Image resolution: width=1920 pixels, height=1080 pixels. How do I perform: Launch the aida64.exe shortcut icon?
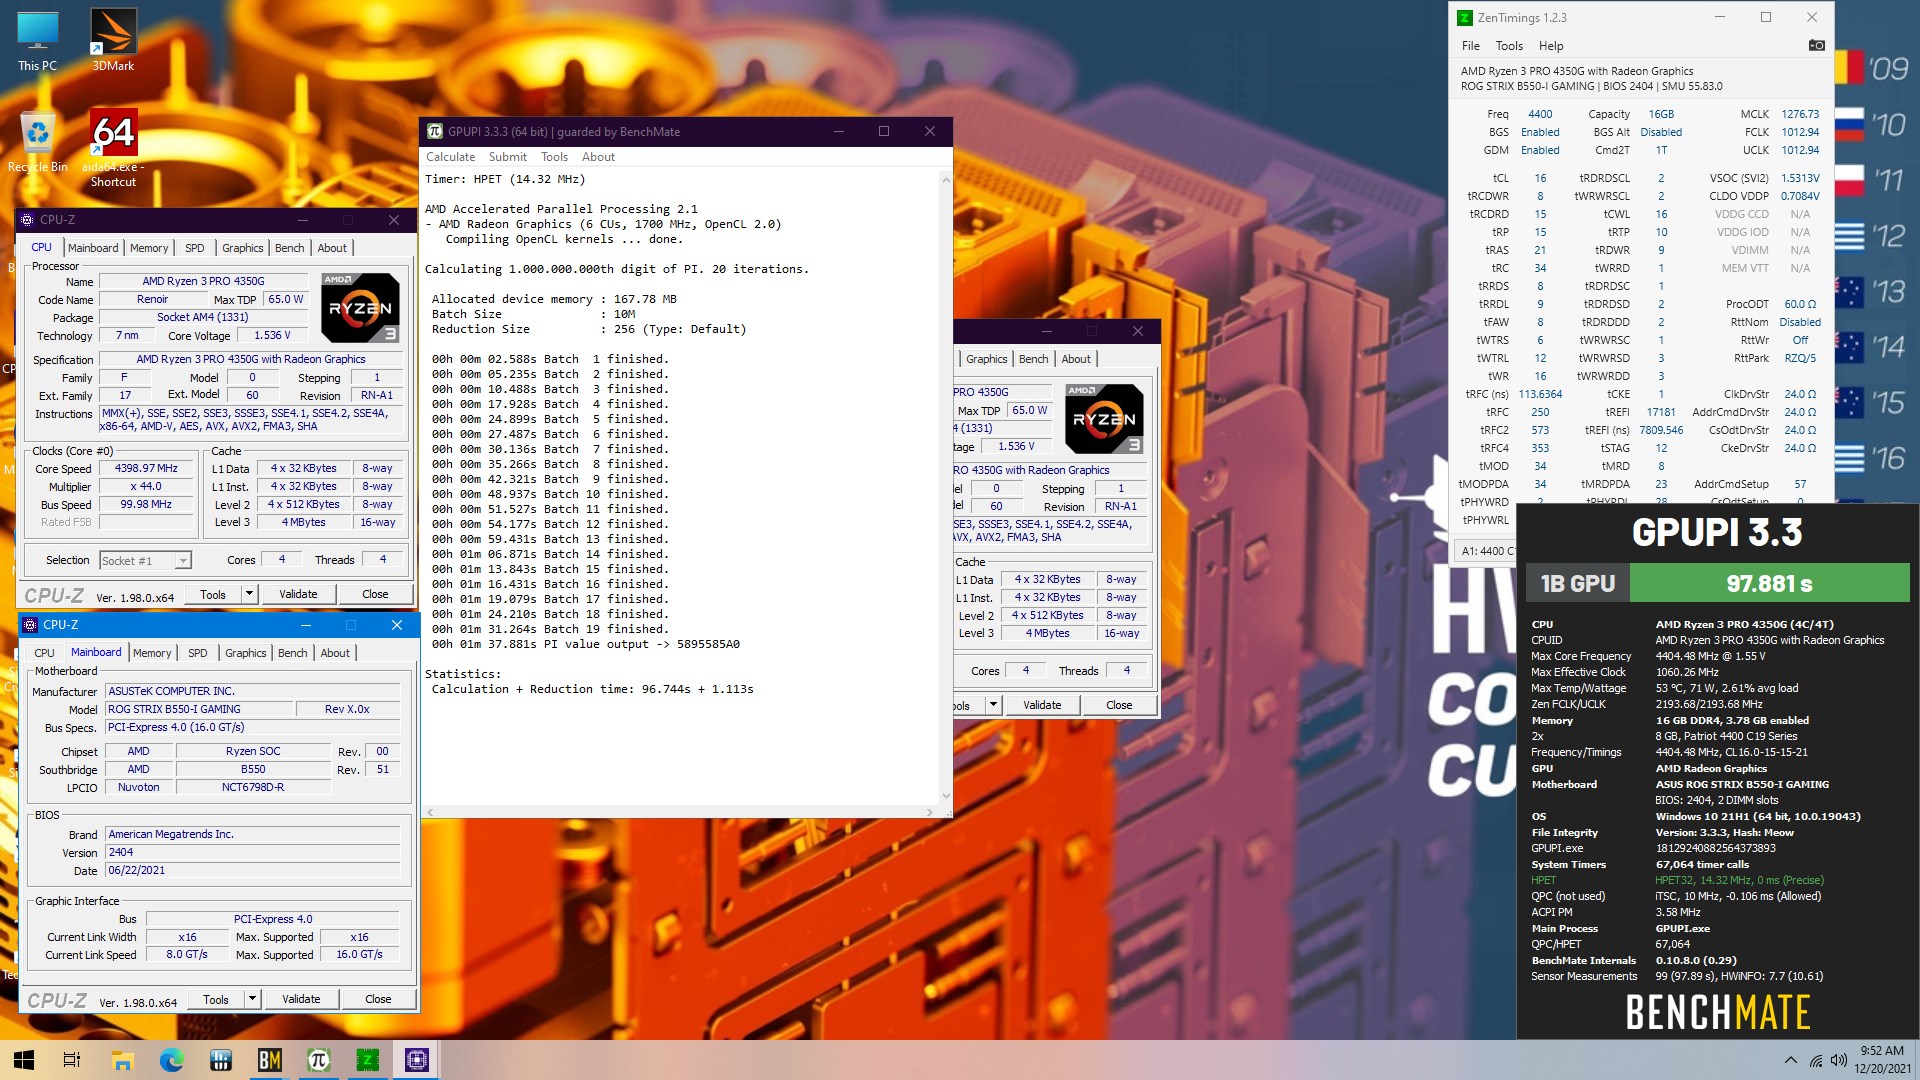click(x=113, y=148)
